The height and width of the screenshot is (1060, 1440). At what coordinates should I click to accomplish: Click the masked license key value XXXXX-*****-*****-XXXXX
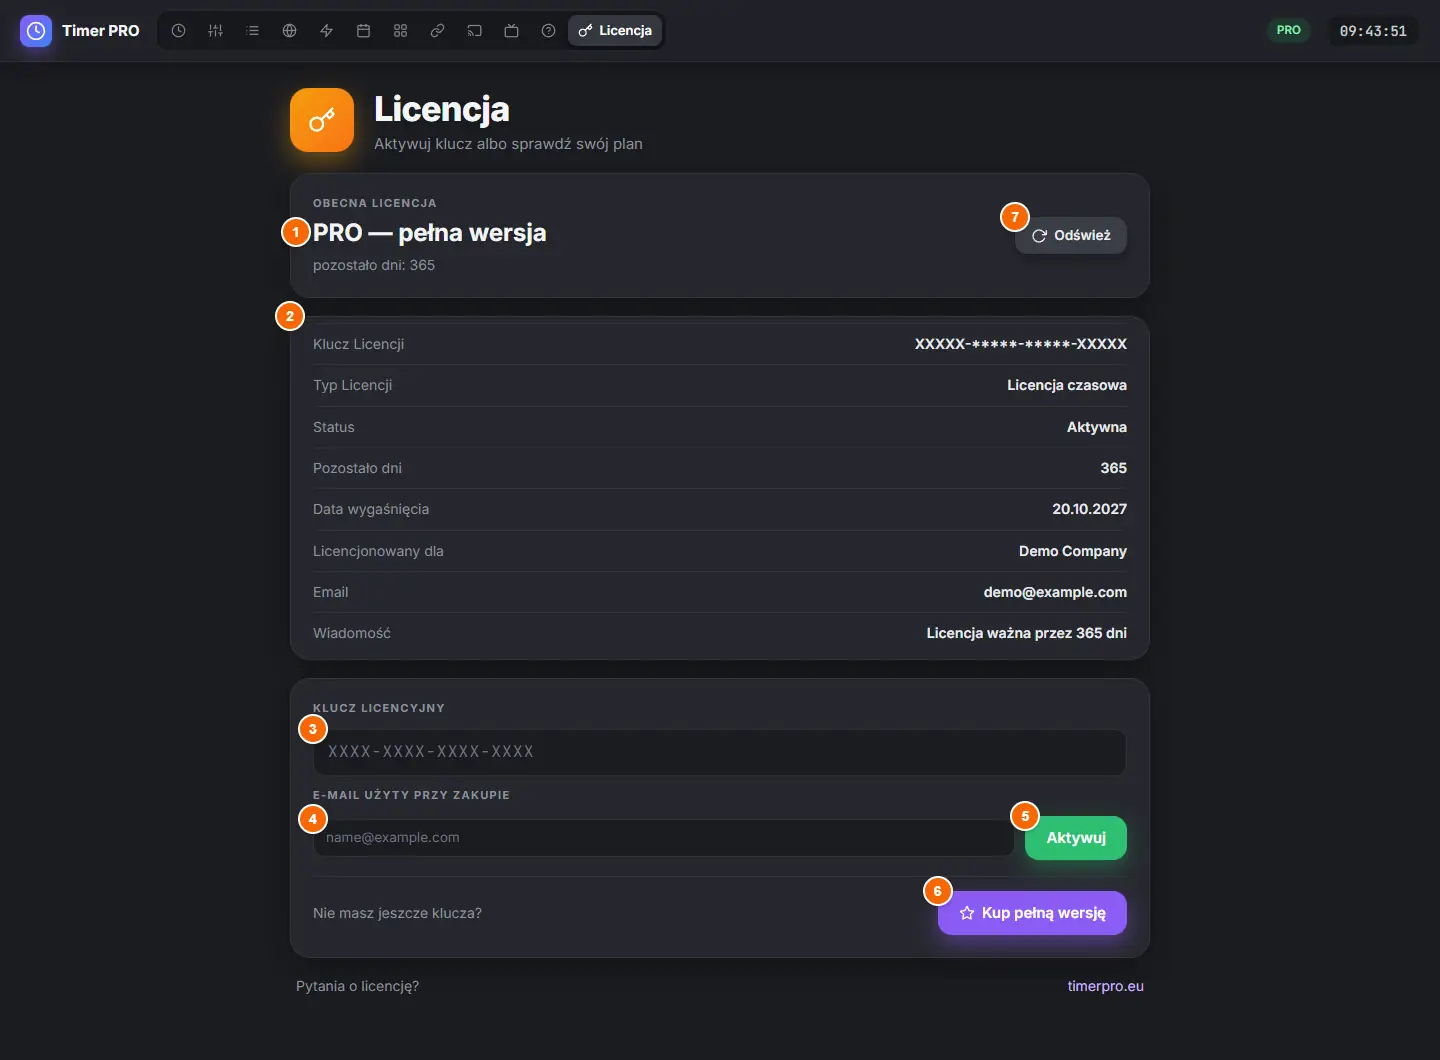click(x=1021, y=344)
